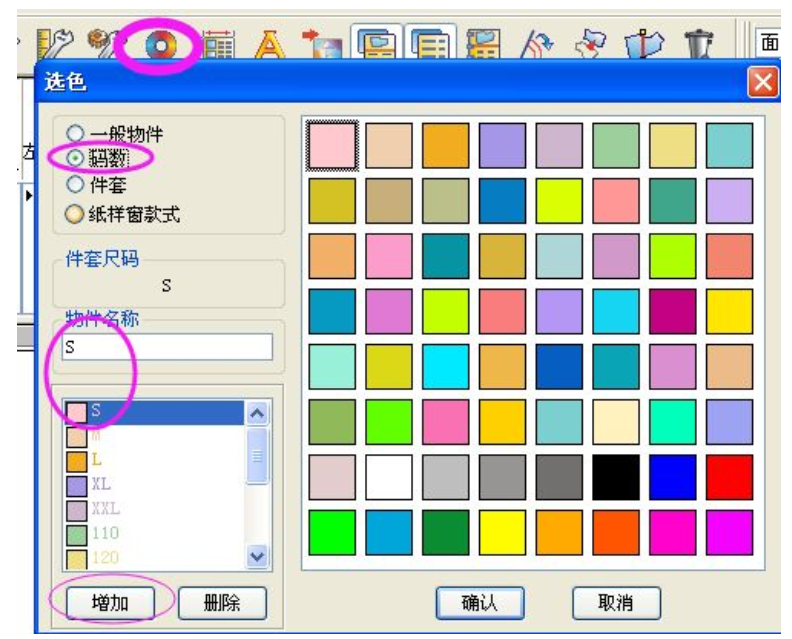Select size S in the list
Viewport: 792px width, 639px height.
[155, 412]
